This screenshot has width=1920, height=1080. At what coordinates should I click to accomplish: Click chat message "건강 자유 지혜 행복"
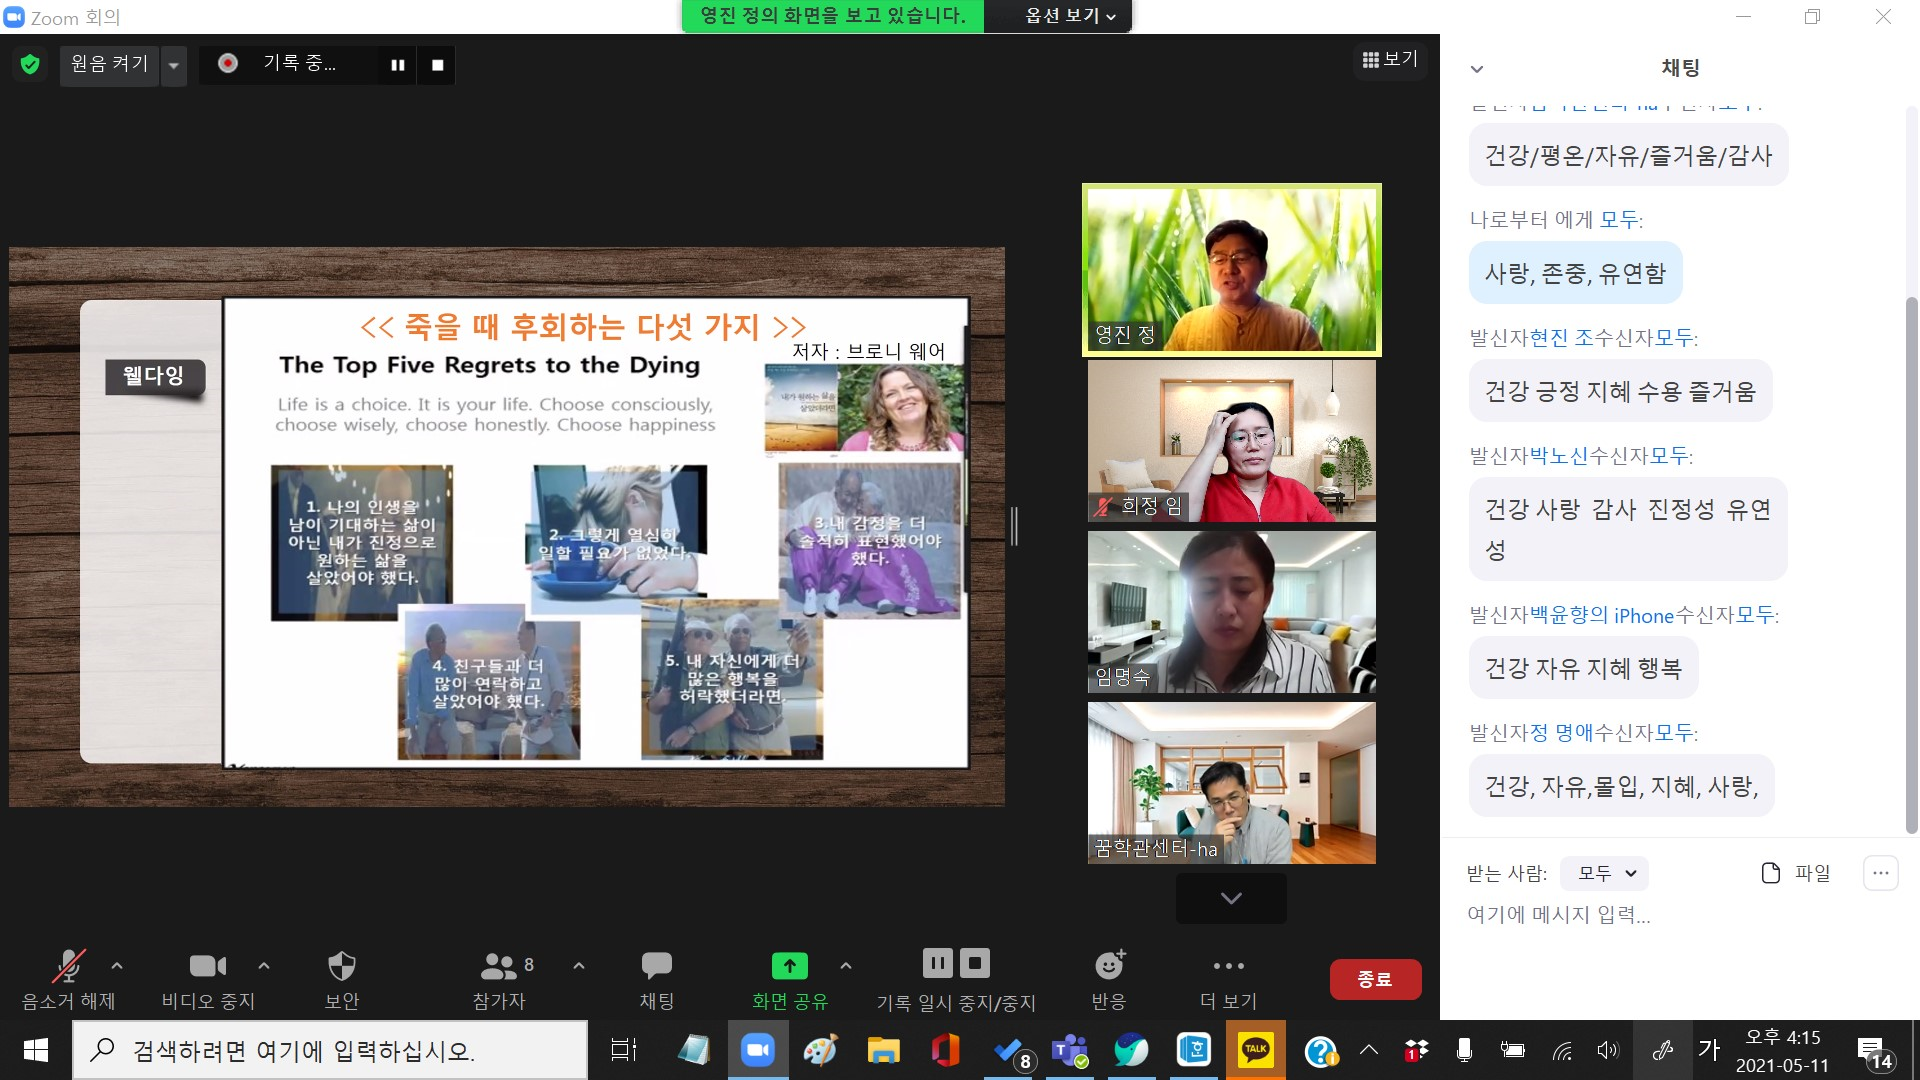pyautogui.click(x=1583, y=668)
